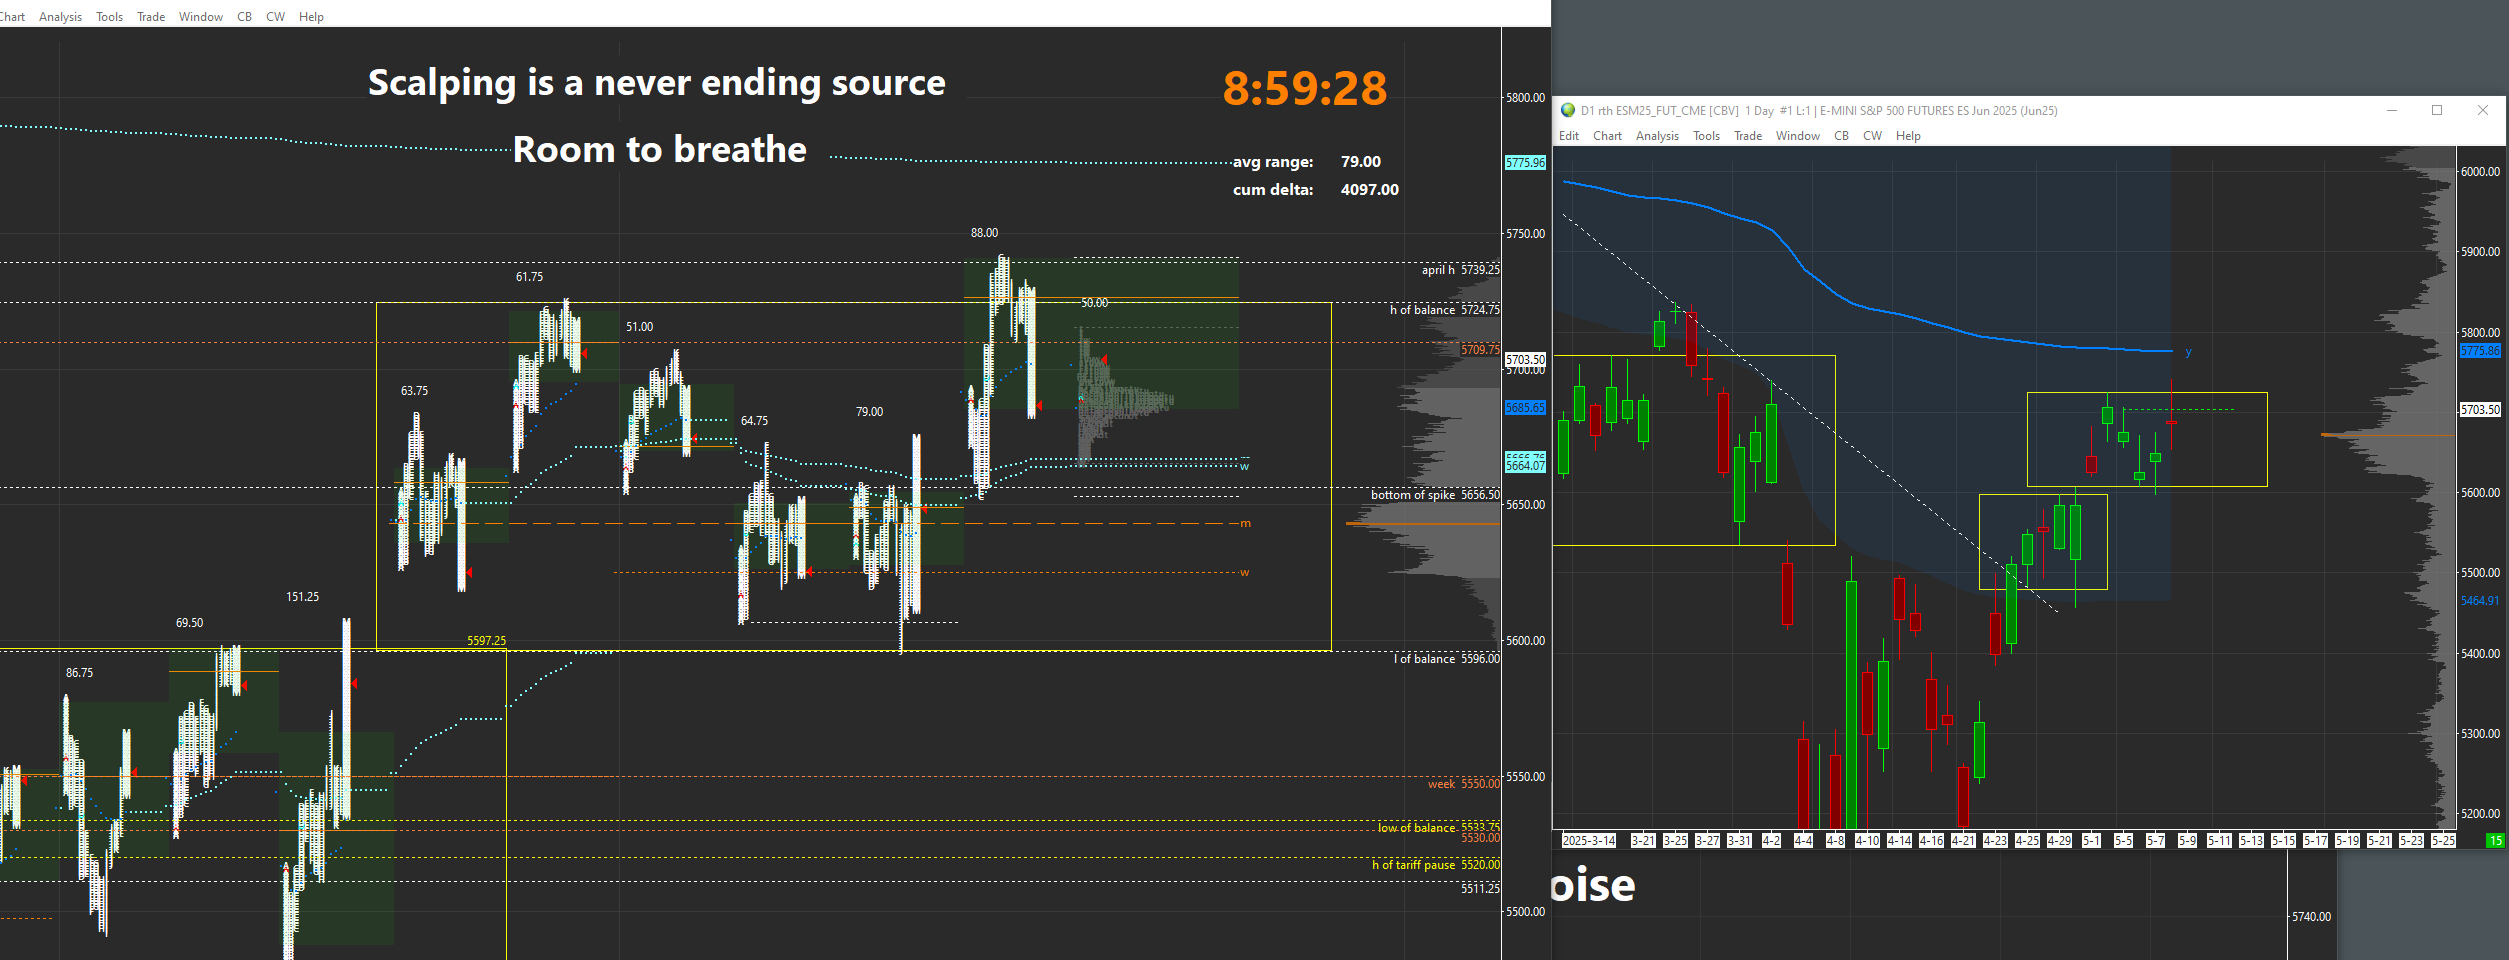Open CW menu in the main chart window

[x=276, y=17]
